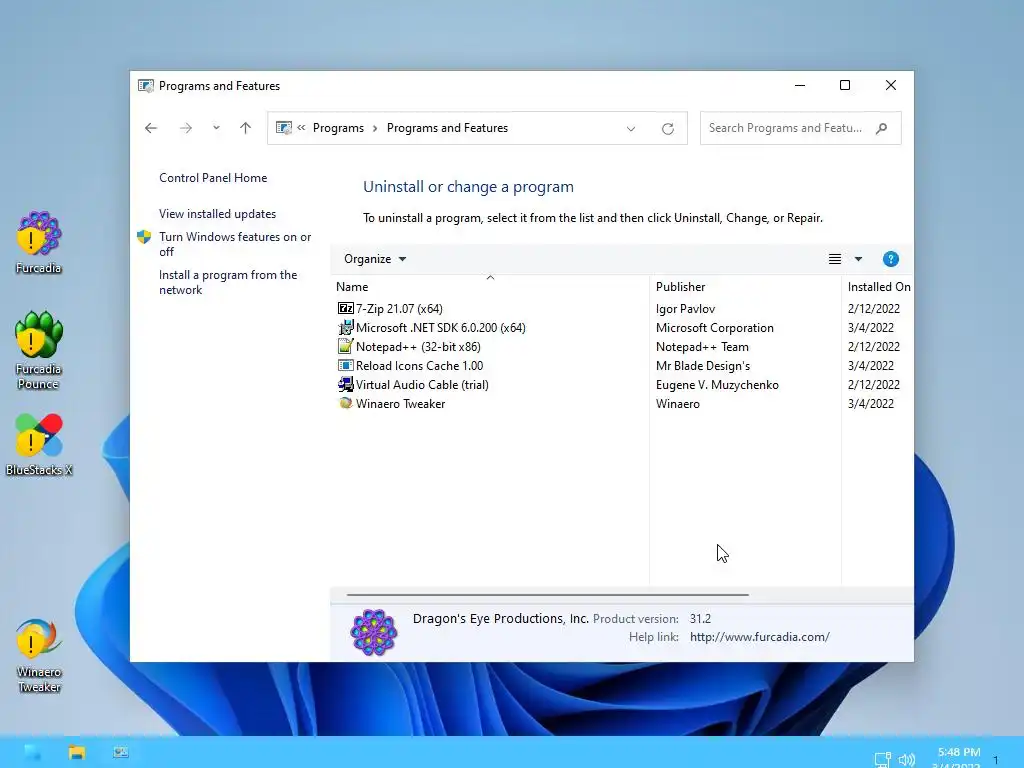The image size is (1024, 768).
Task: Change view with the list view icon
Action: (x=835, y=259)
